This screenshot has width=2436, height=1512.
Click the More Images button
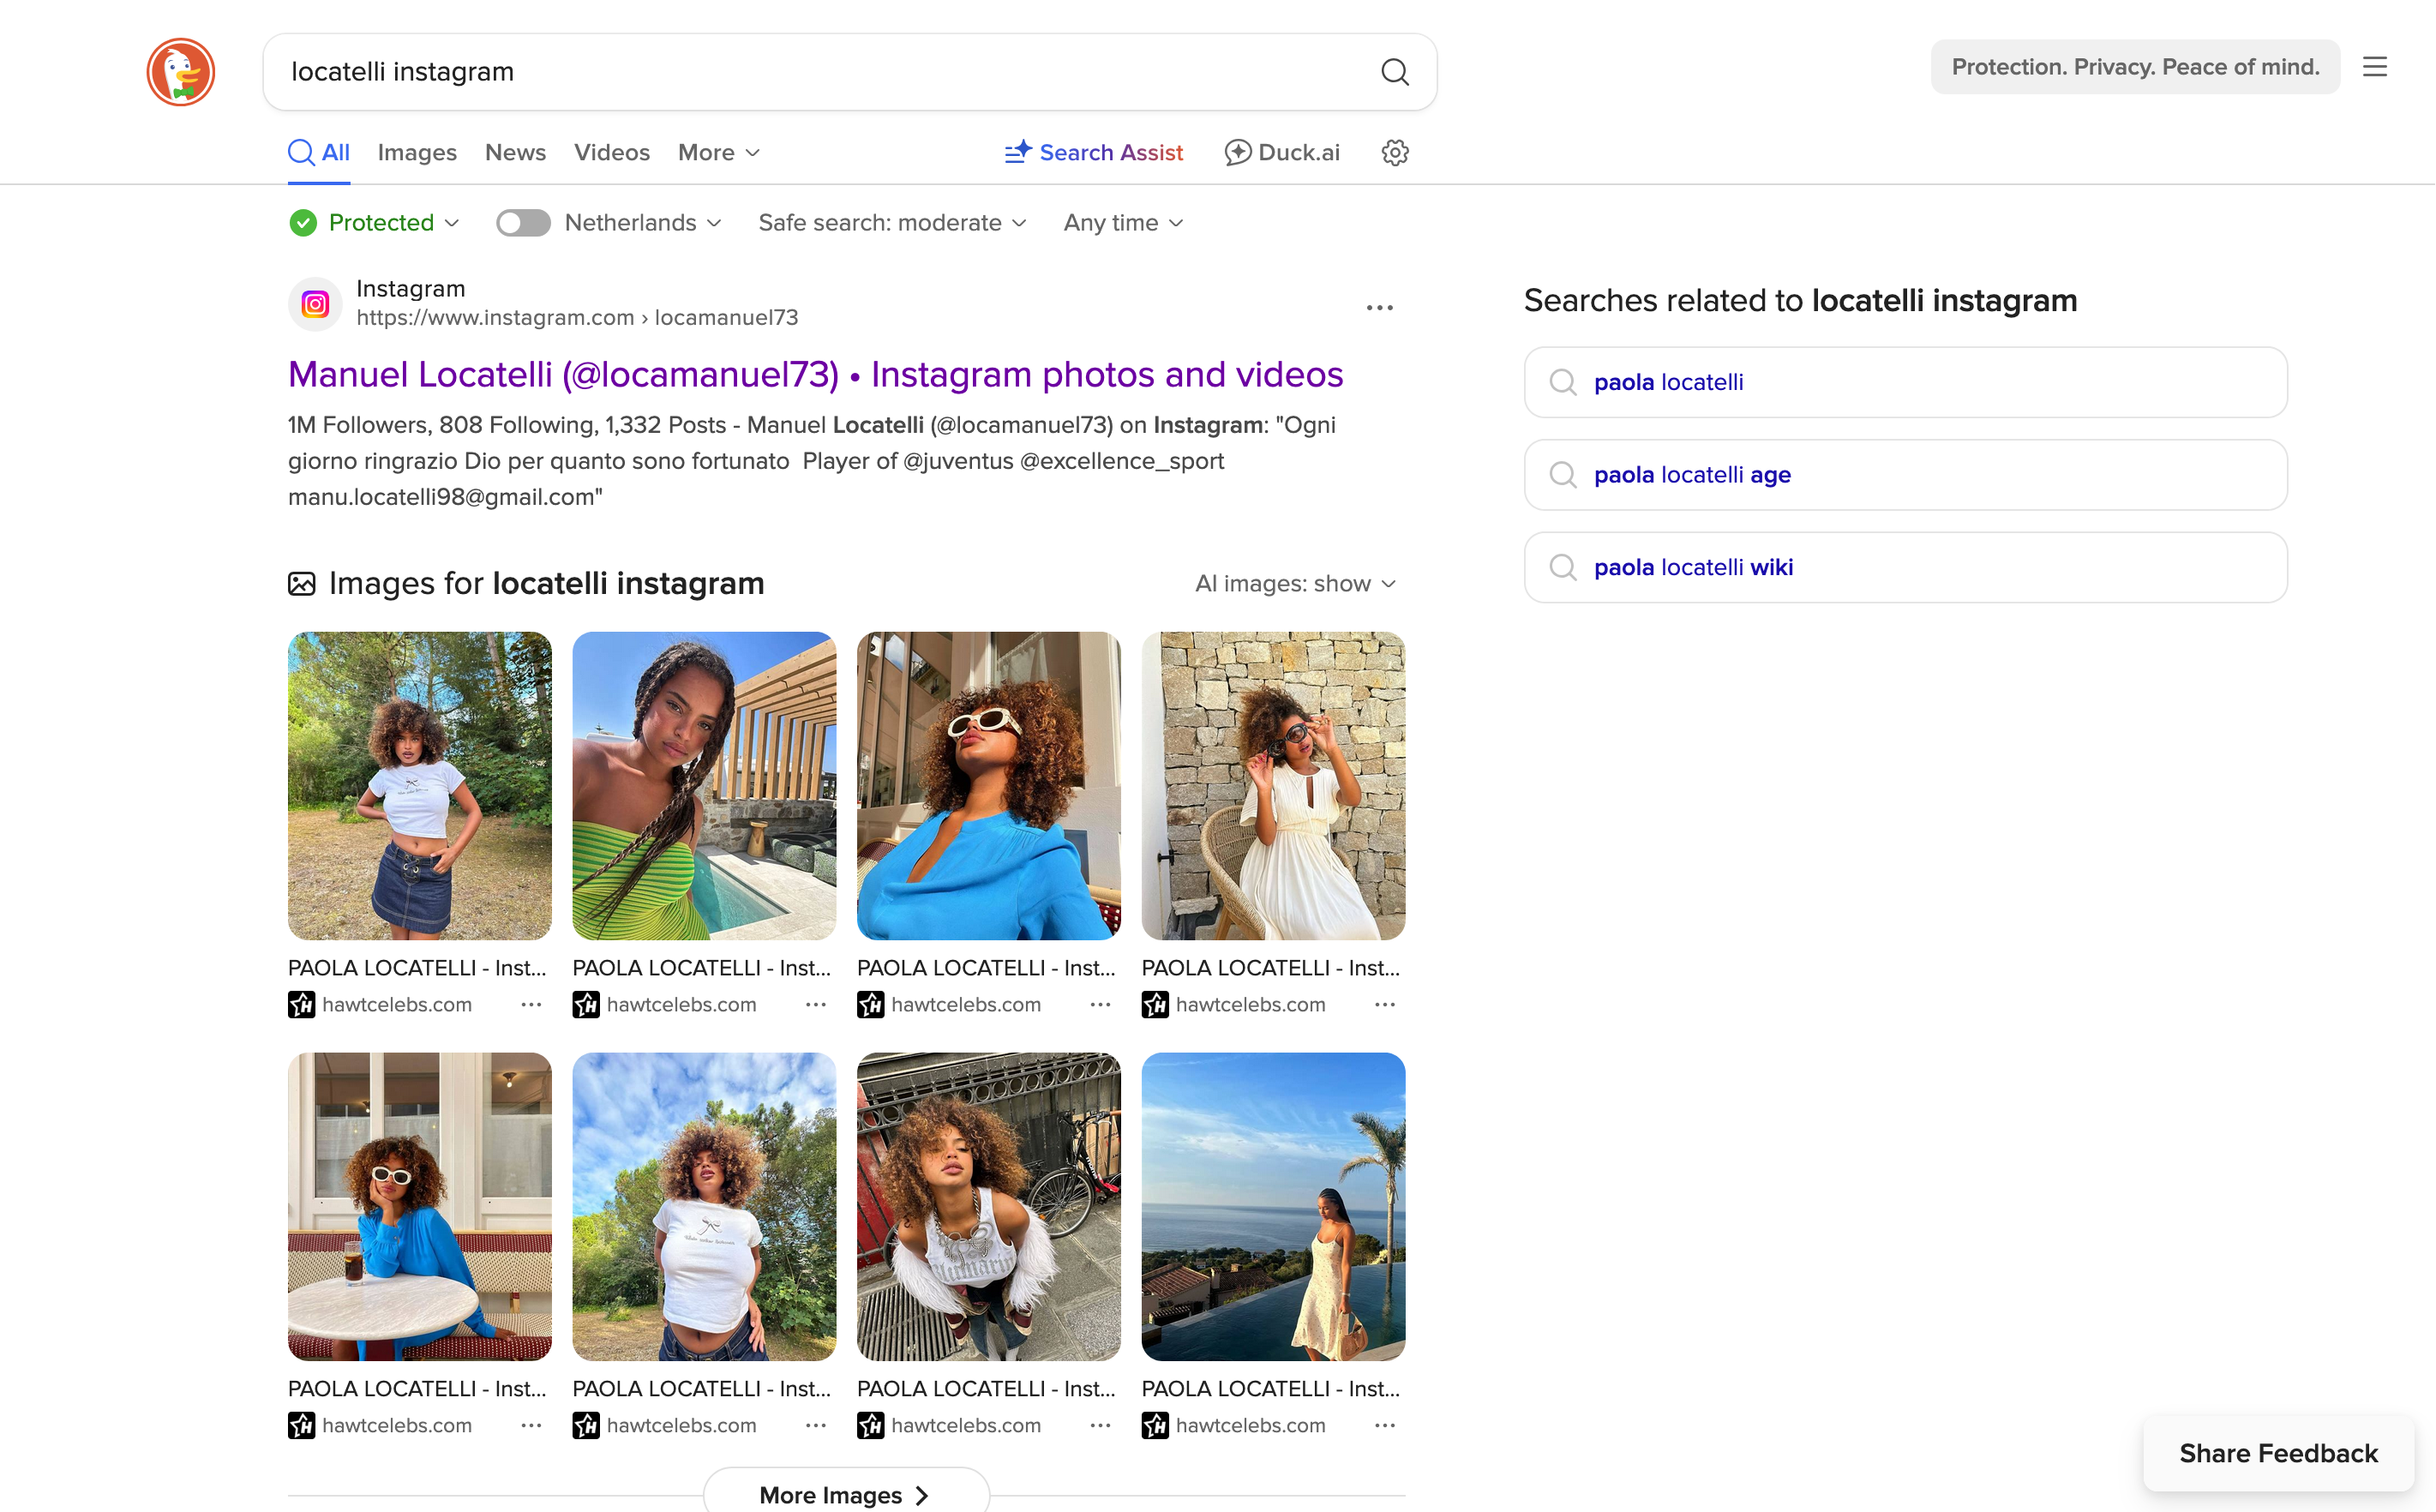pos(845,1493)
